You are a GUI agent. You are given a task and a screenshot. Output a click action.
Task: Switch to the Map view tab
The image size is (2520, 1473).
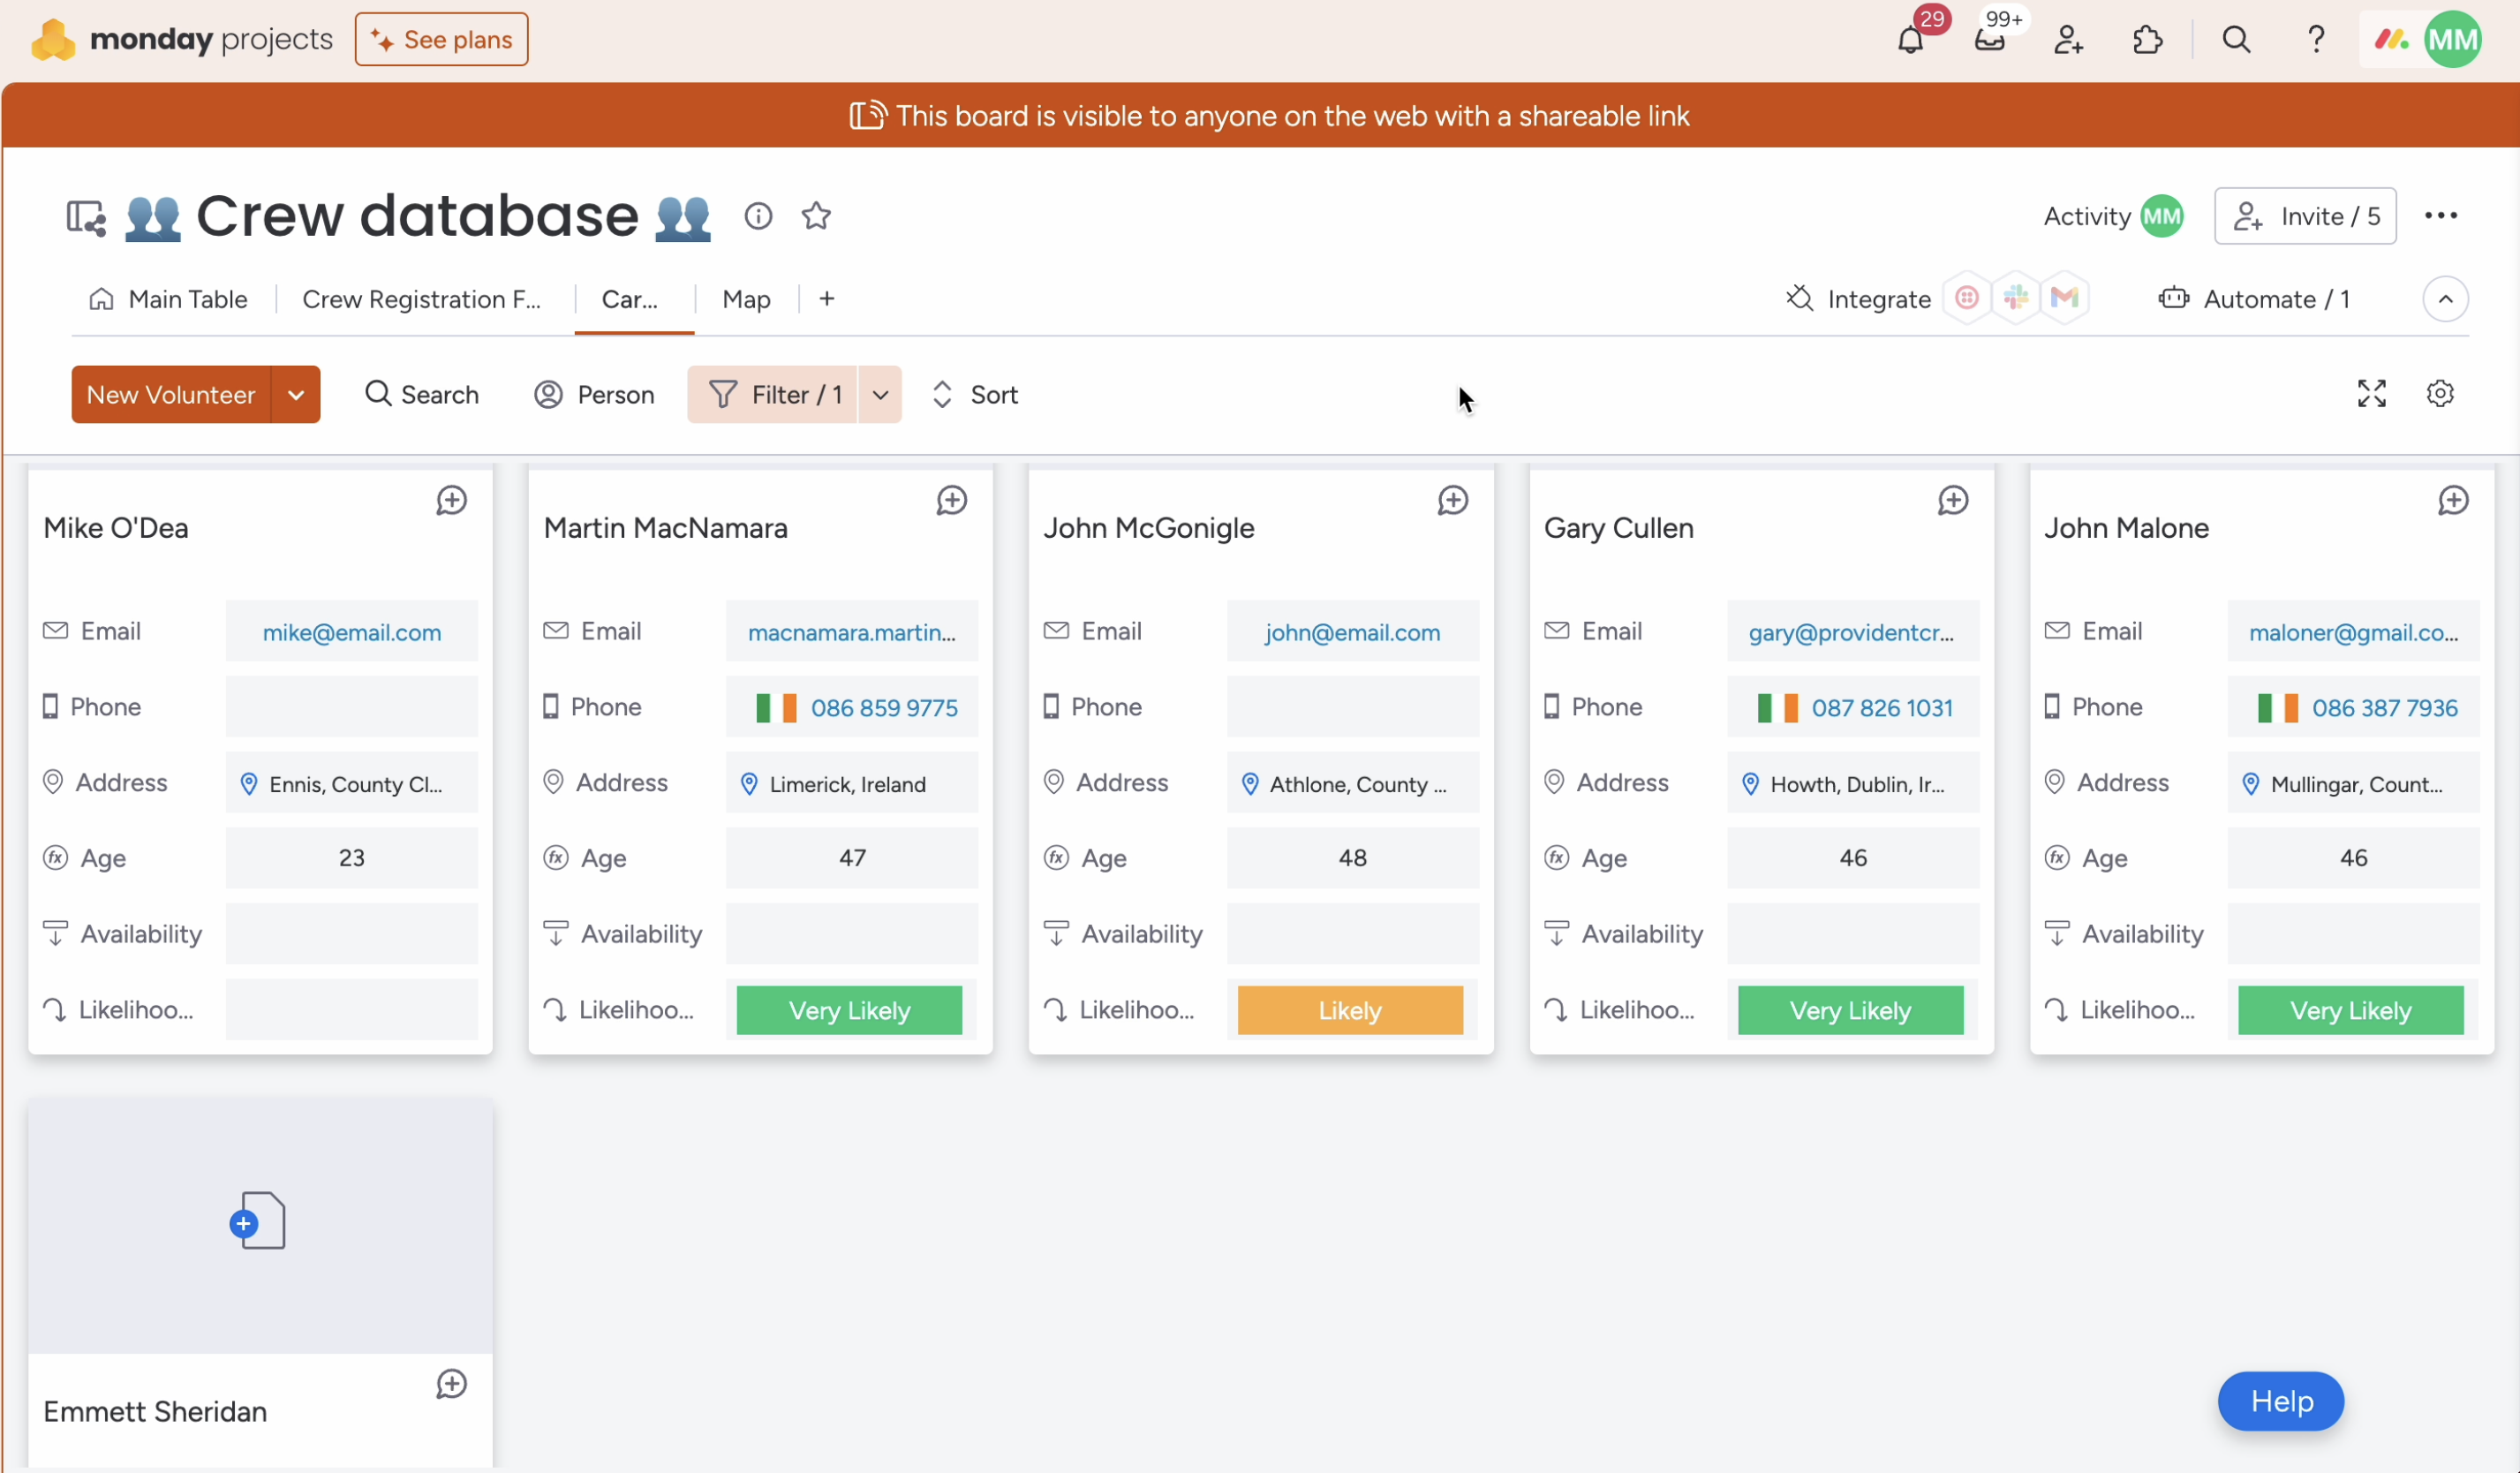(746, 299)
